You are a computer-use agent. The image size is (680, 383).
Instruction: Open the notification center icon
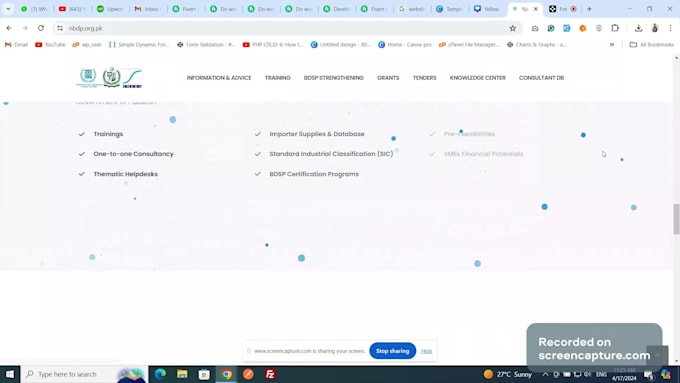pos(648,374)
